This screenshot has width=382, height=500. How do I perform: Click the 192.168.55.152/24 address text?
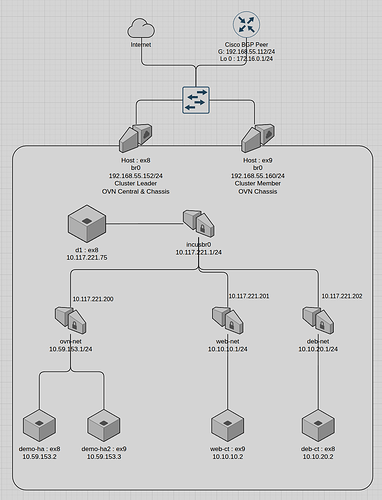pos(136,176)
